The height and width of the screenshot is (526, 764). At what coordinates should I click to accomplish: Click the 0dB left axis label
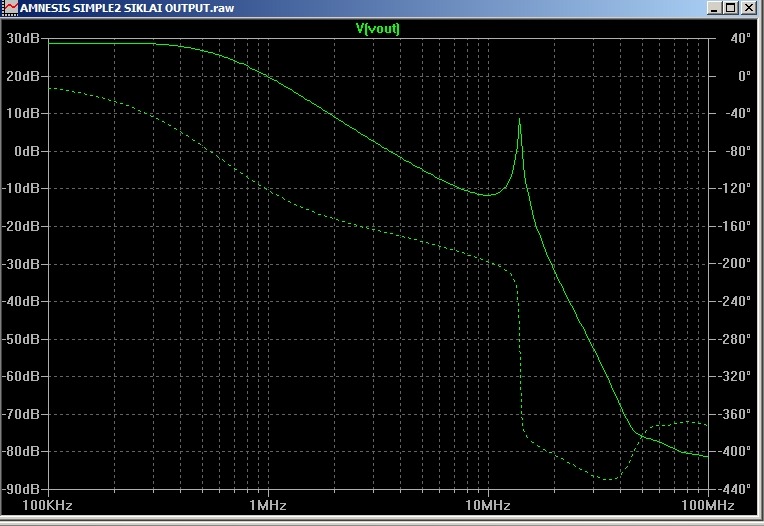(x=27, y=151)
